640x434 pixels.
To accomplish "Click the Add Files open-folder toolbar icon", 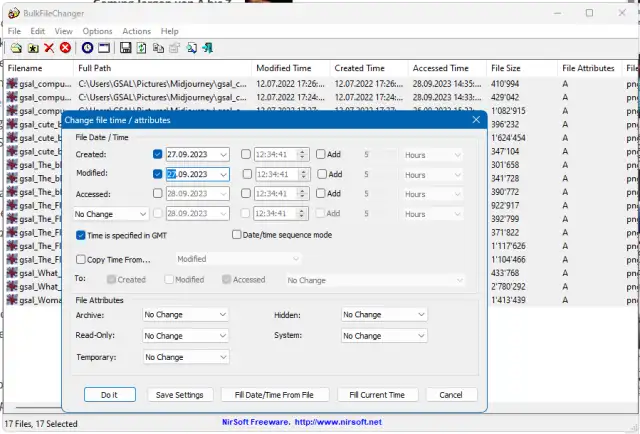I will click(x=14, y=47).
